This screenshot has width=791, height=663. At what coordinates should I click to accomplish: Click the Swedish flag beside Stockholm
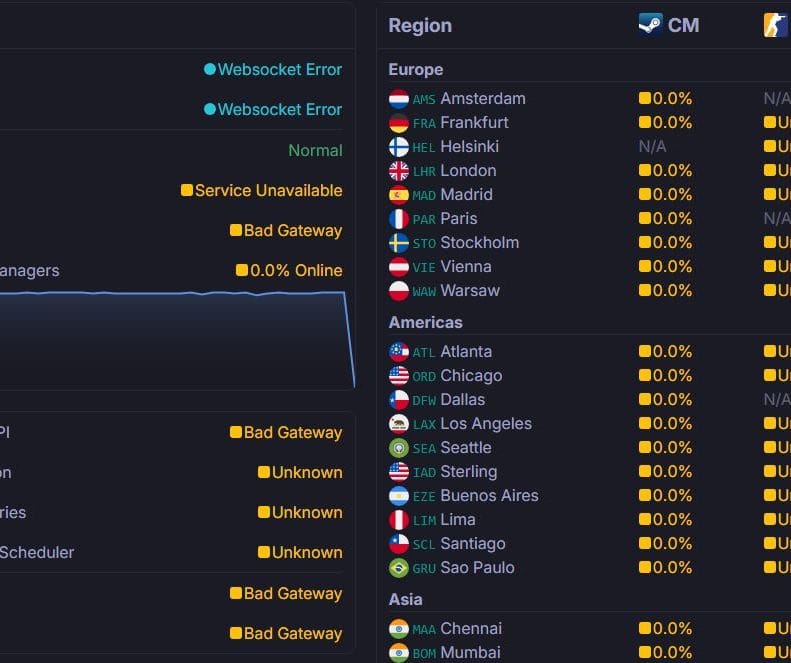(x=399, y=243)
